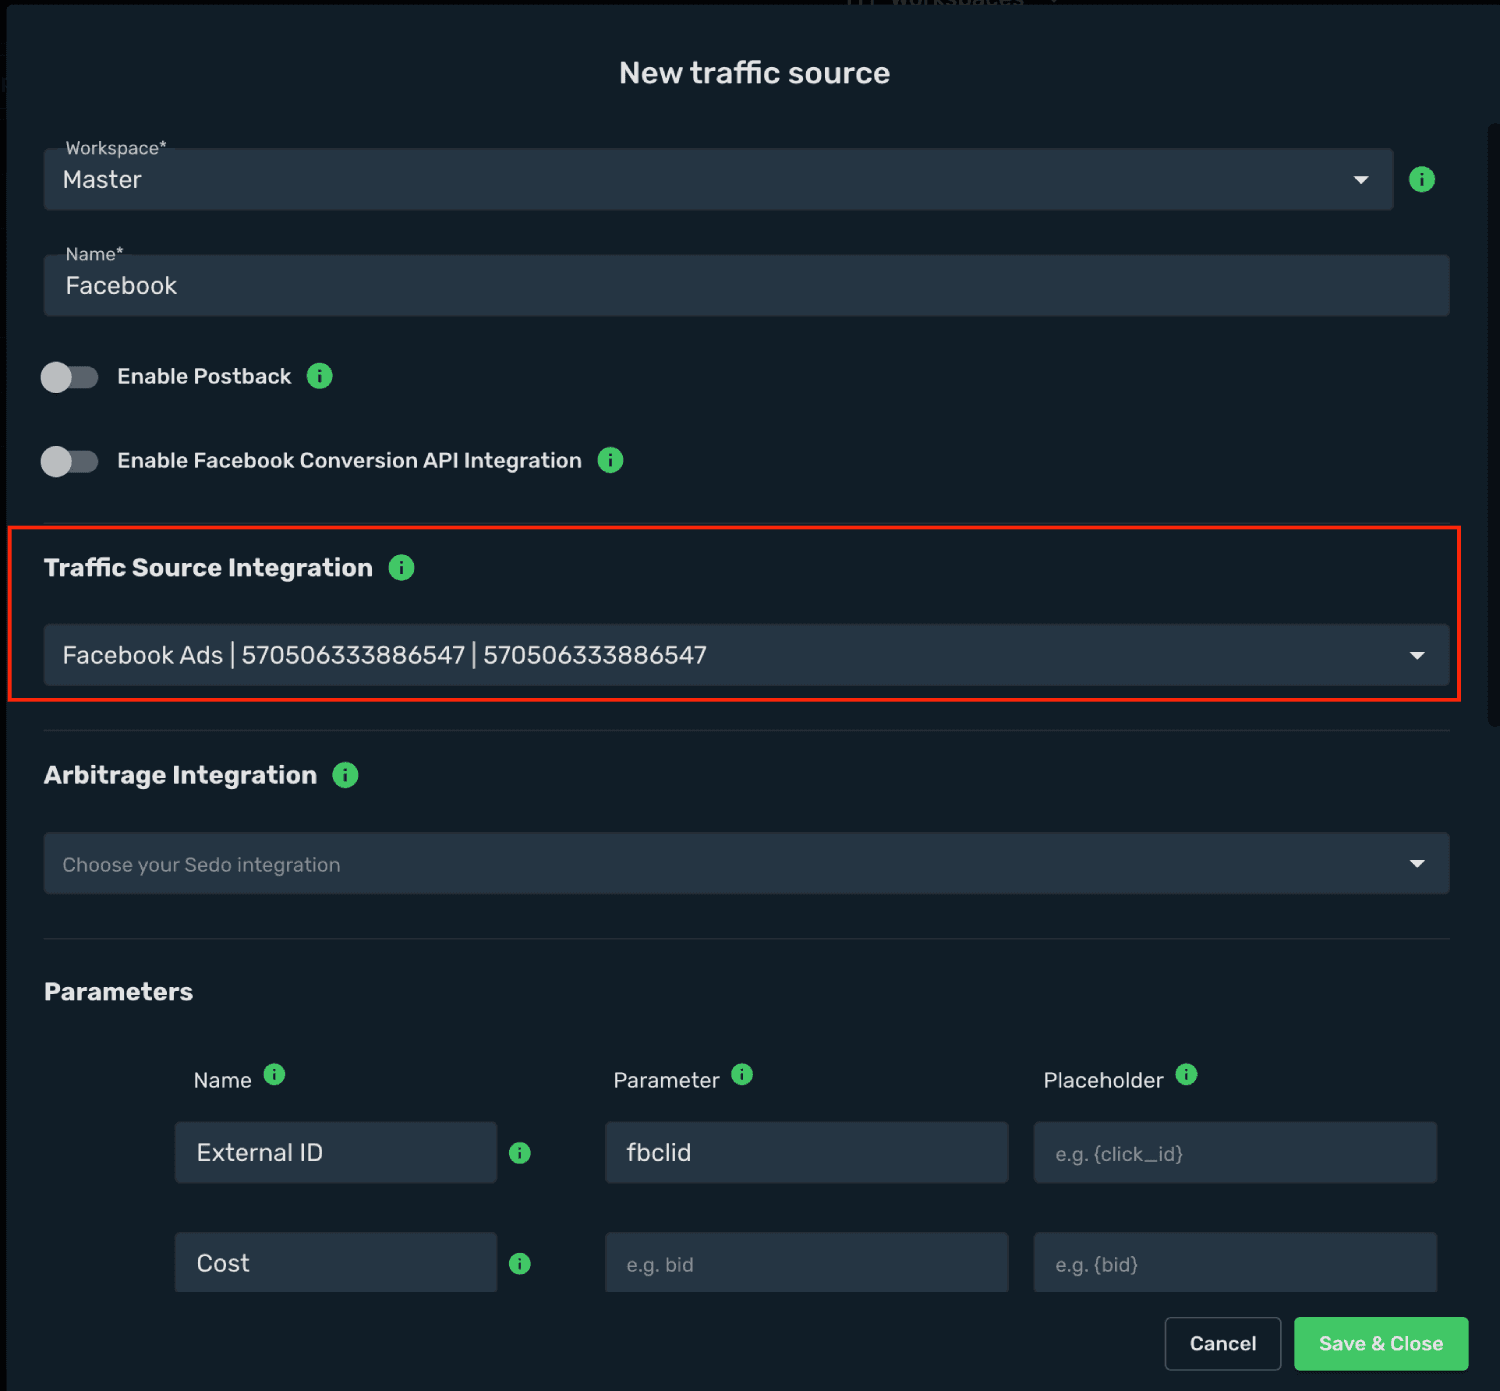The width and height of the screenshot is (1500, 1391).
Task: Click info icon next to Placeholder column header
Action: pyautogui.click(x=1186, y=1074)
